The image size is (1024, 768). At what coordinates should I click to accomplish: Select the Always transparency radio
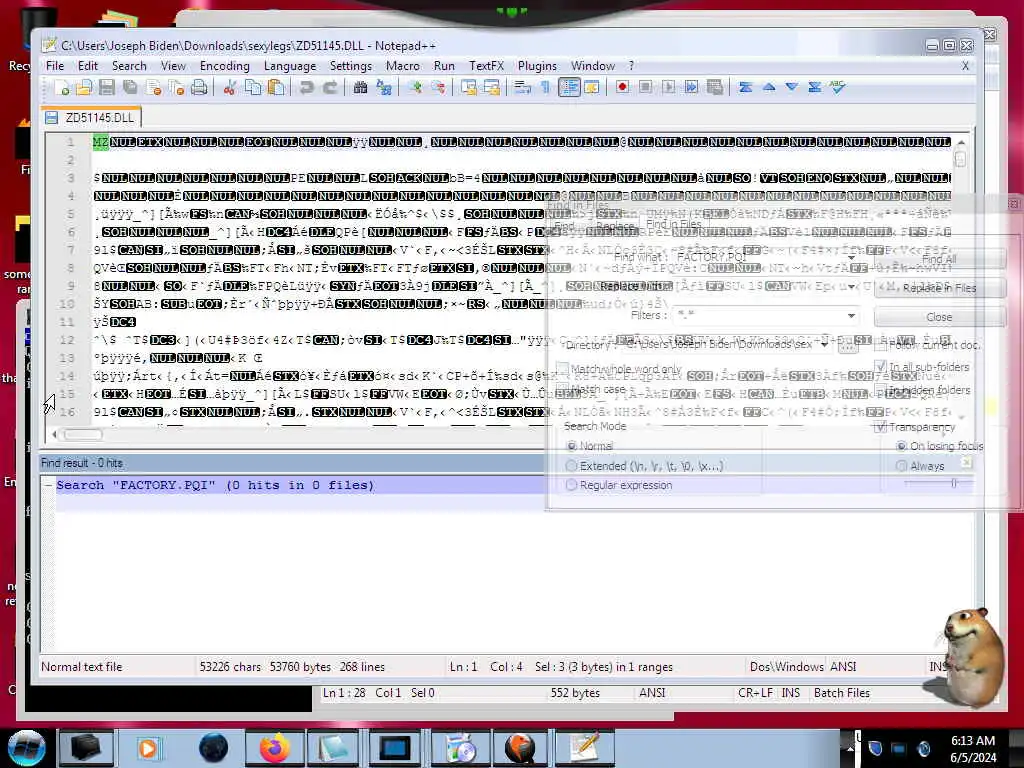point(901,466)
